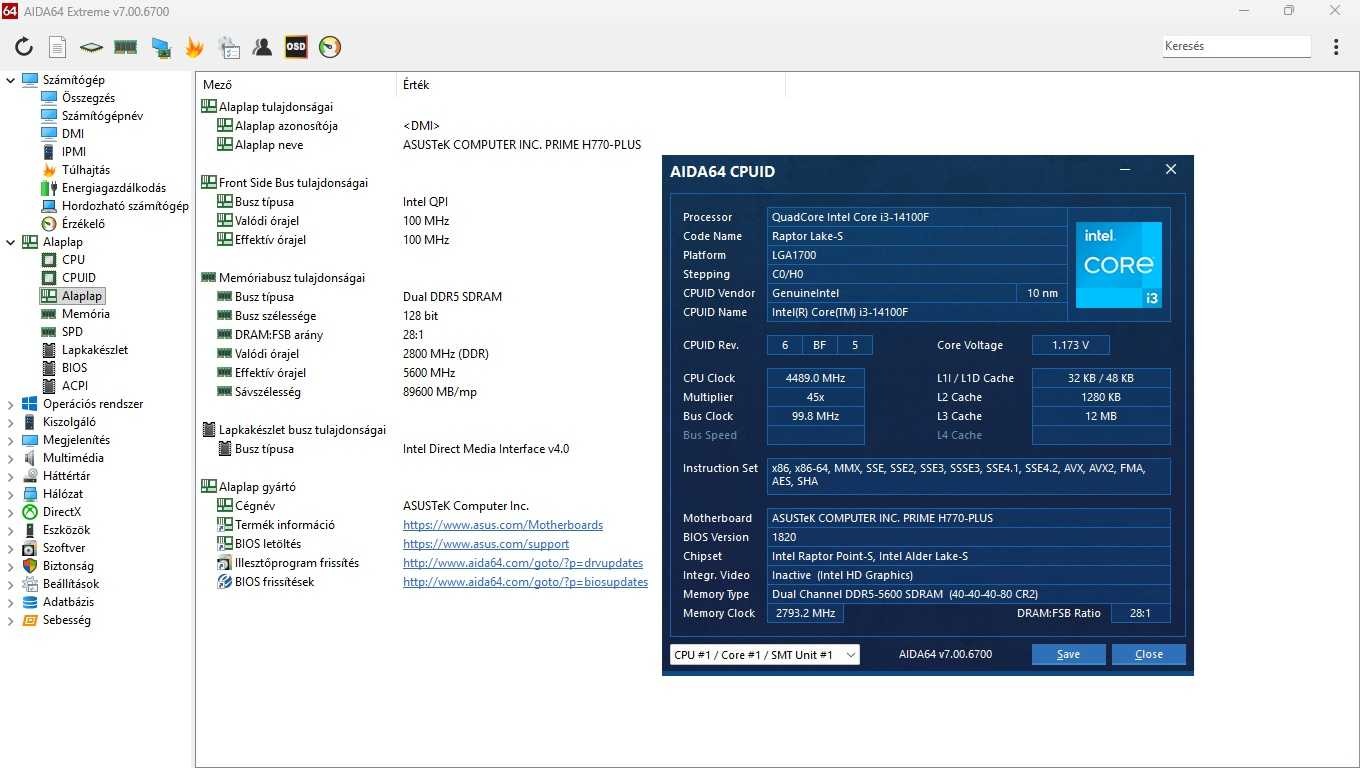Click the user silhouette toolbar icon
1360x768 pixels.
[x=262, y=47]
